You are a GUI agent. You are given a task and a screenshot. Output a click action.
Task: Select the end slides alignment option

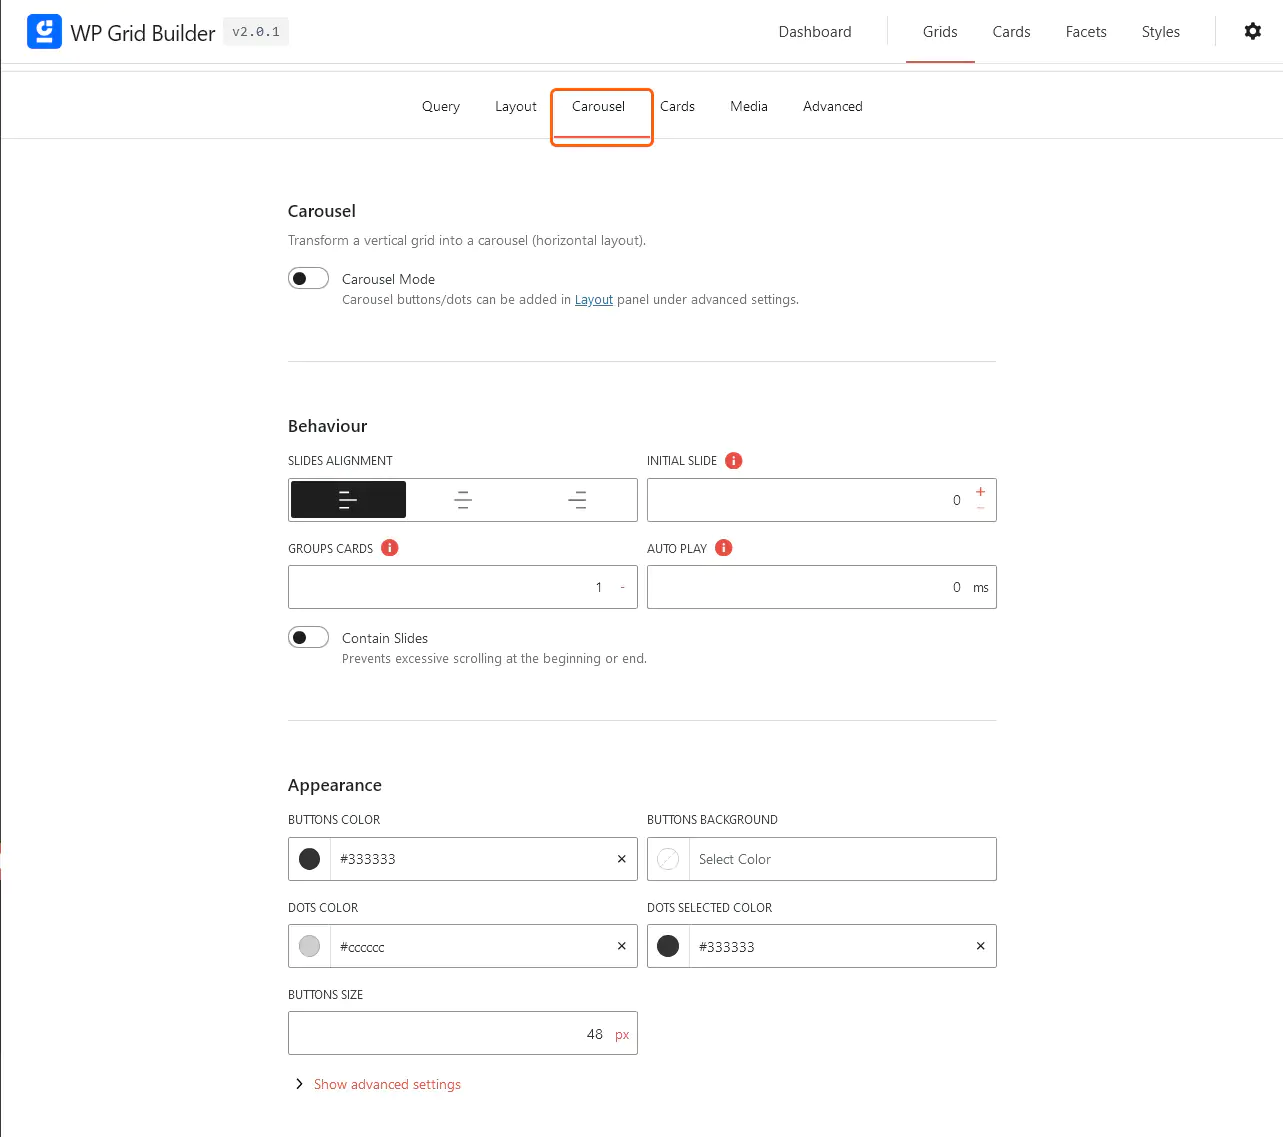(577, 499)
